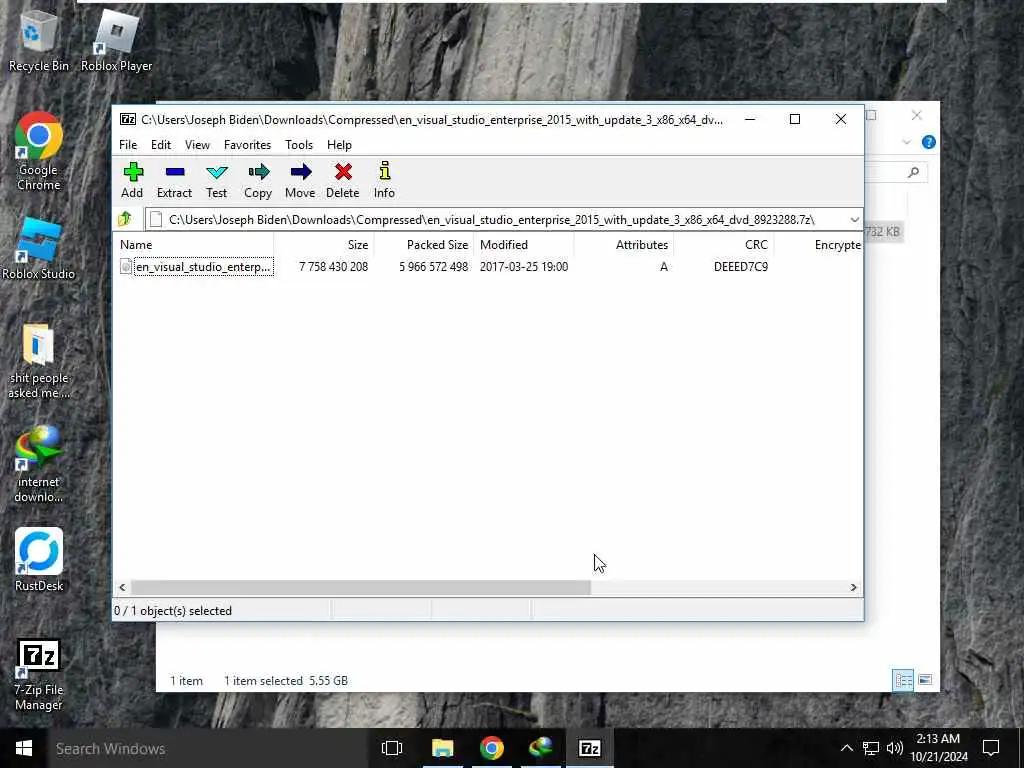Expand the Explorer ribbon chevron
This screenshot has width=1024, height=768.
(906, 142)
